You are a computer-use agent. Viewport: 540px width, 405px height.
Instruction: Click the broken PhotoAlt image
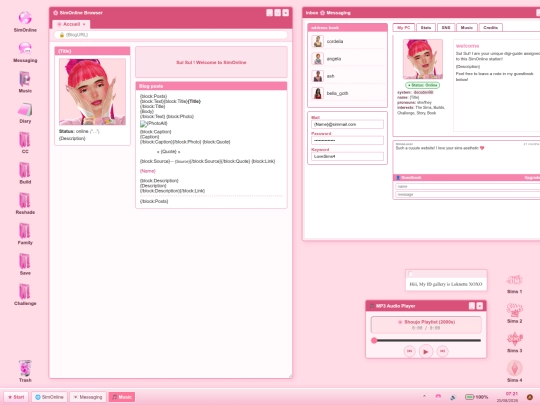coord(154,124)
